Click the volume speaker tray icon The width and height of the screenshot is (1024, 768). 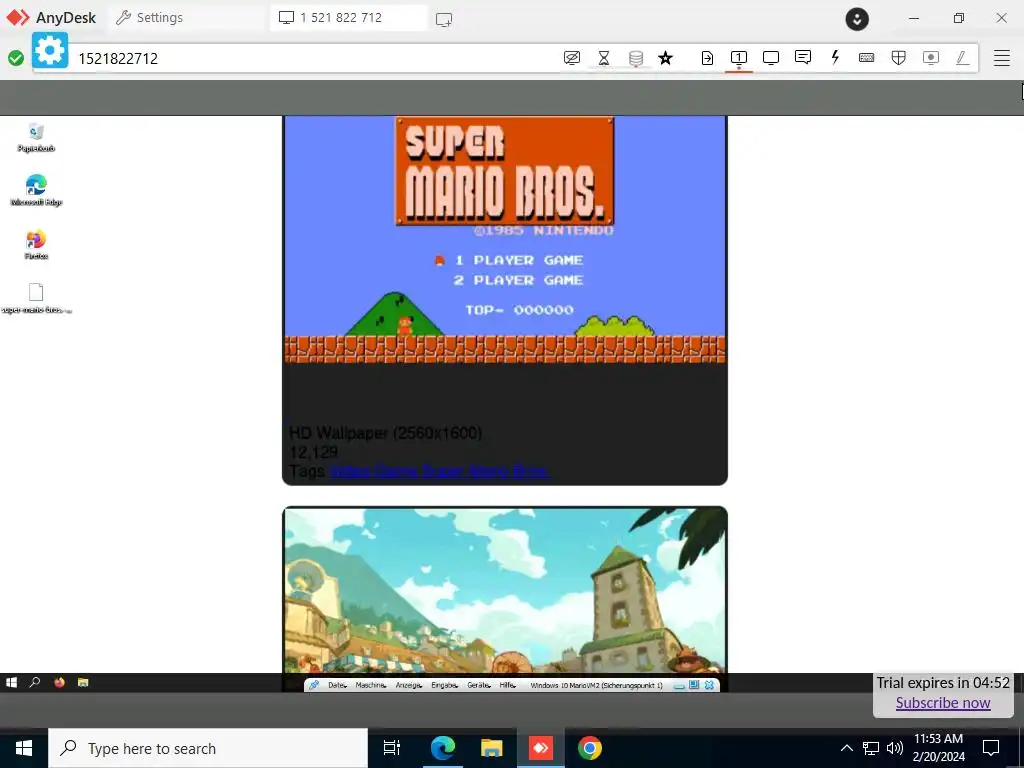(x=895, y=748)
